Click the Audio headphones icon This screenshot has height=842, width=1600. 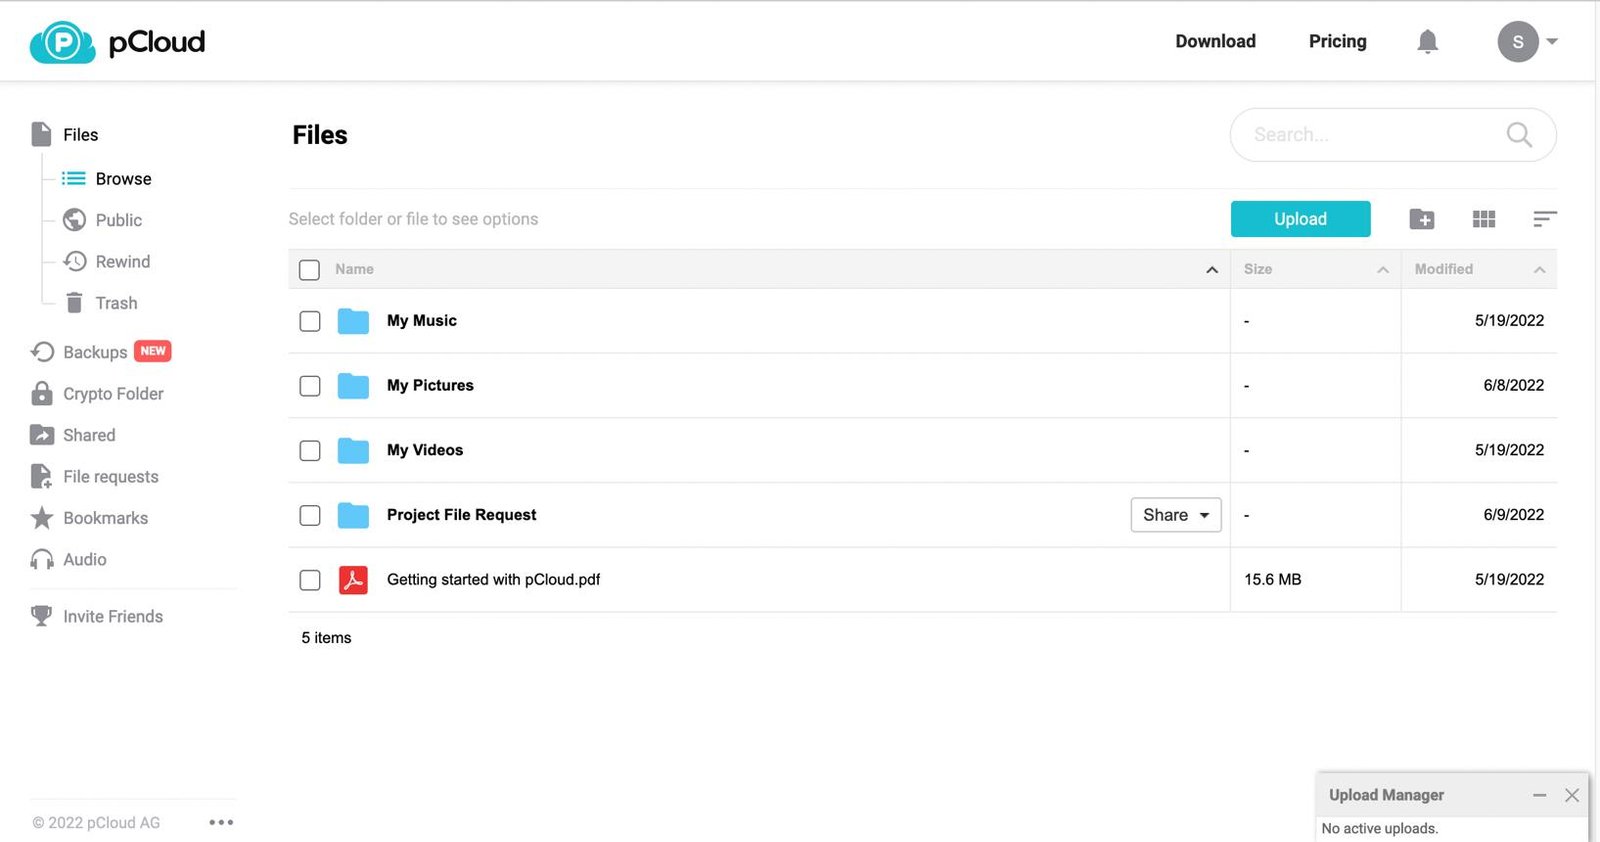42,560
